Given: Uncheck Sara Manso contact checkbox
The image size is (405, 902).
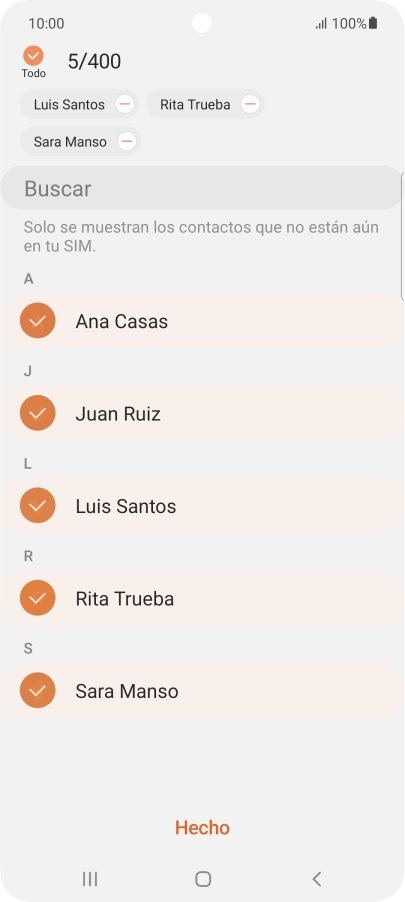Looking at the screenshot, I should [37, 690].
